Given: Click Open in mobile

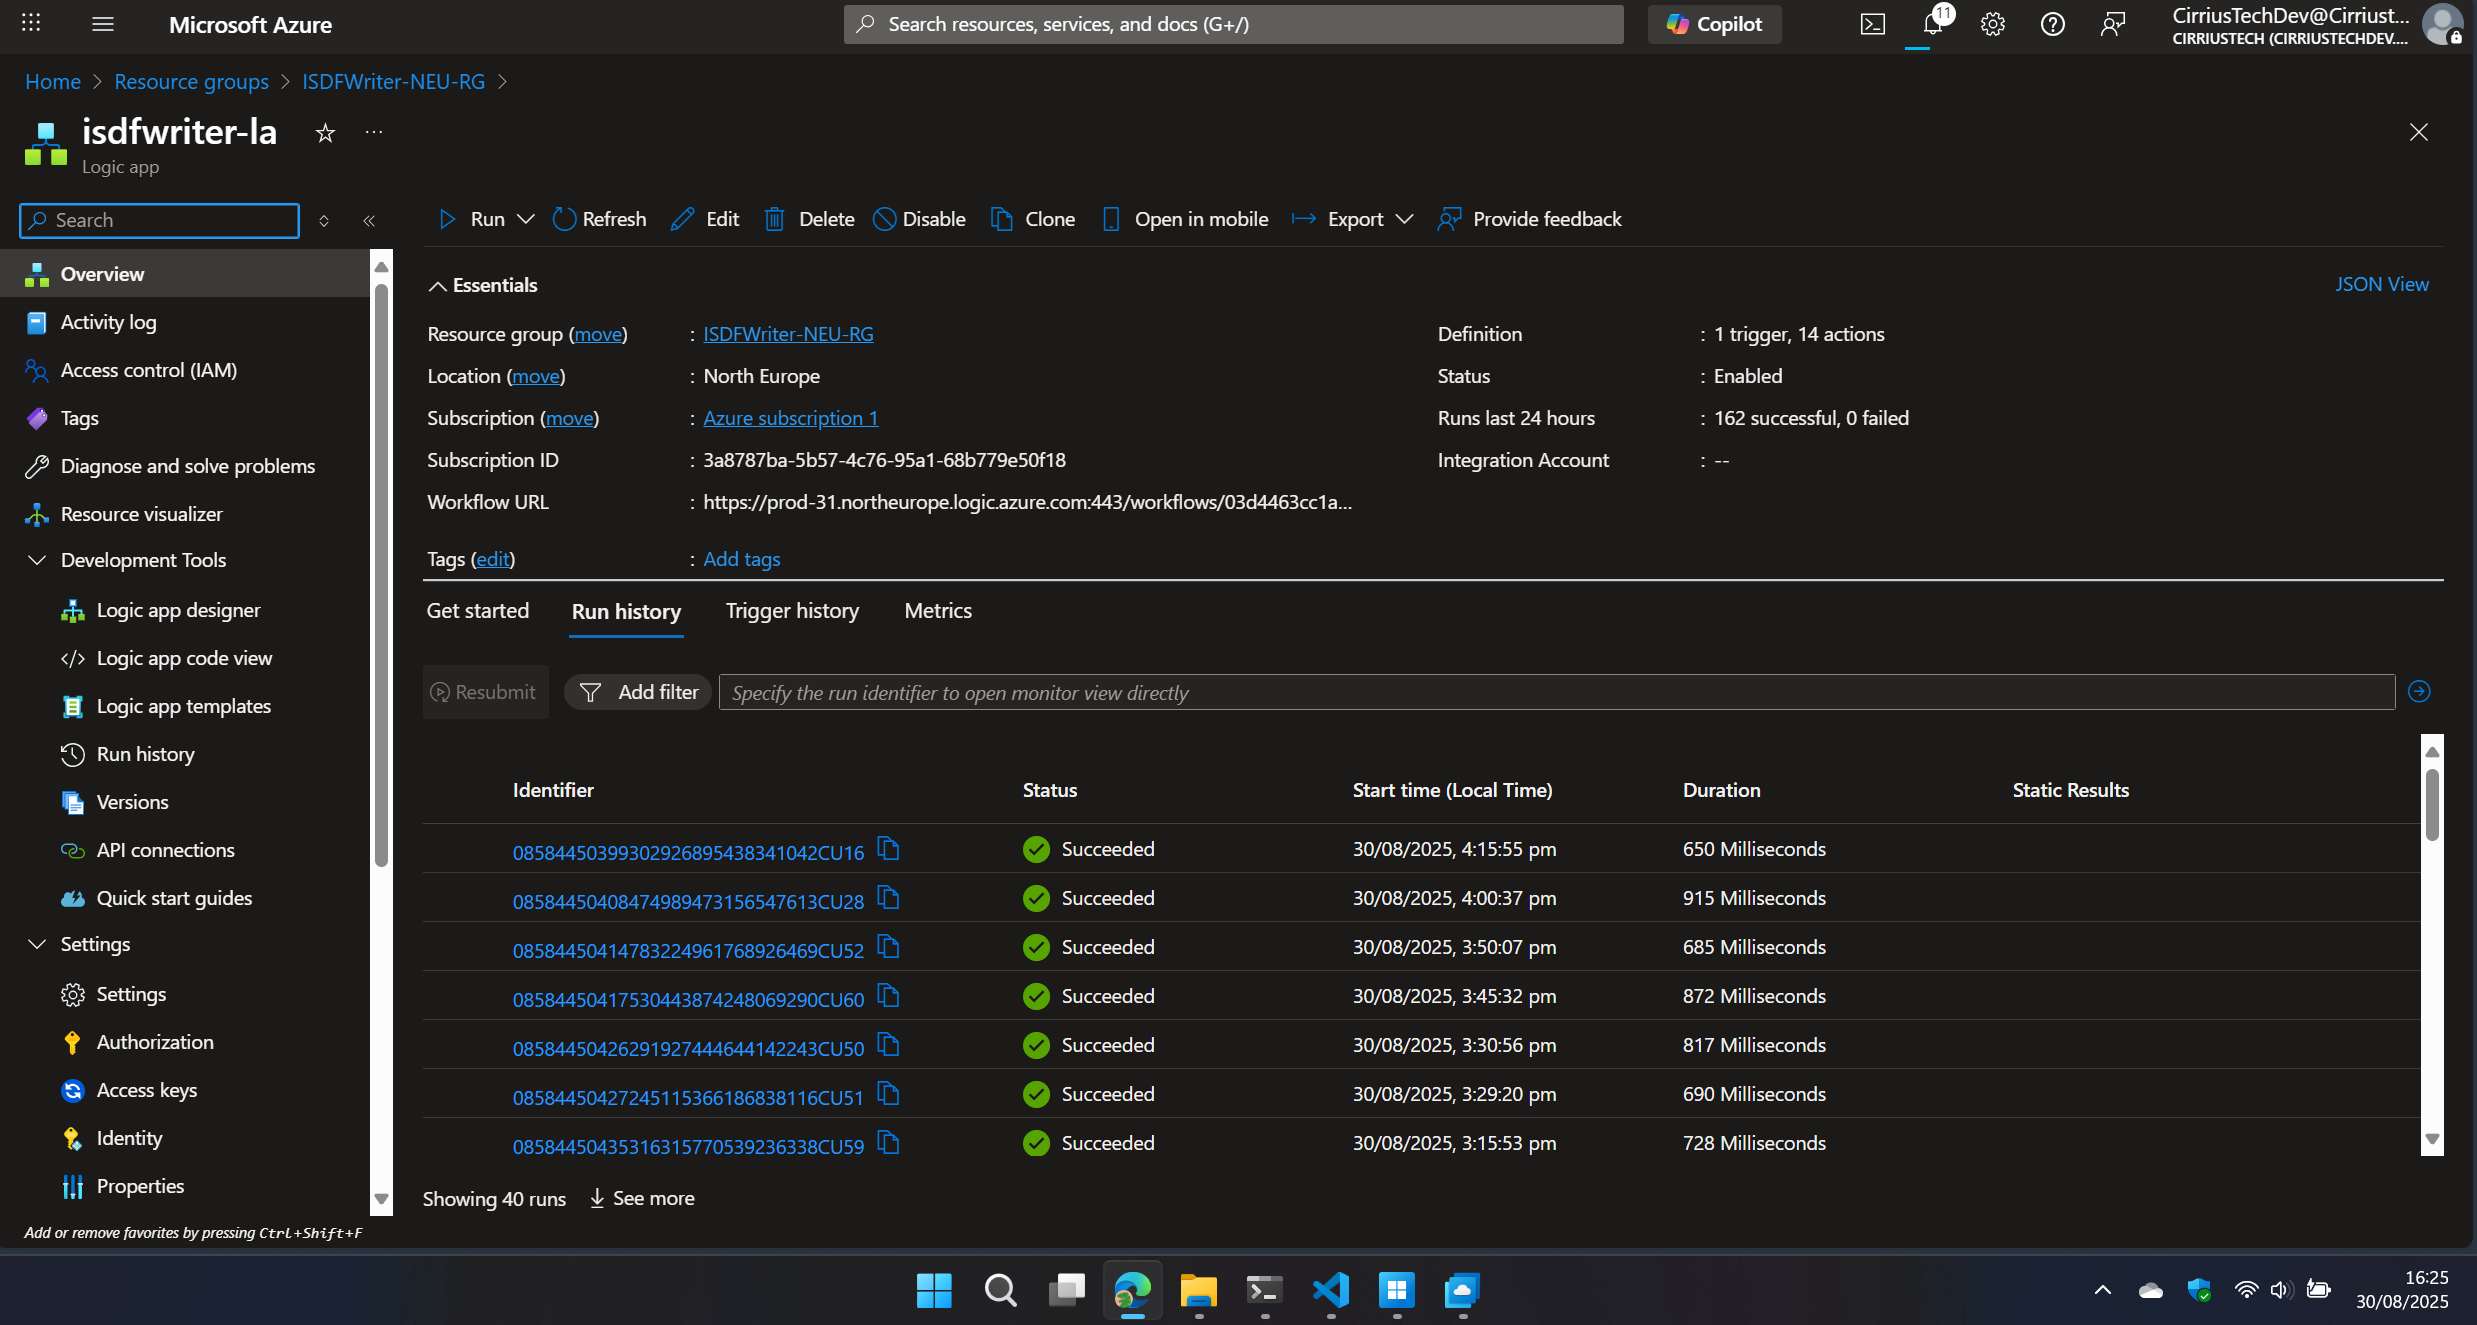Looking at the screenshot, I should [x=1184, y=219].
